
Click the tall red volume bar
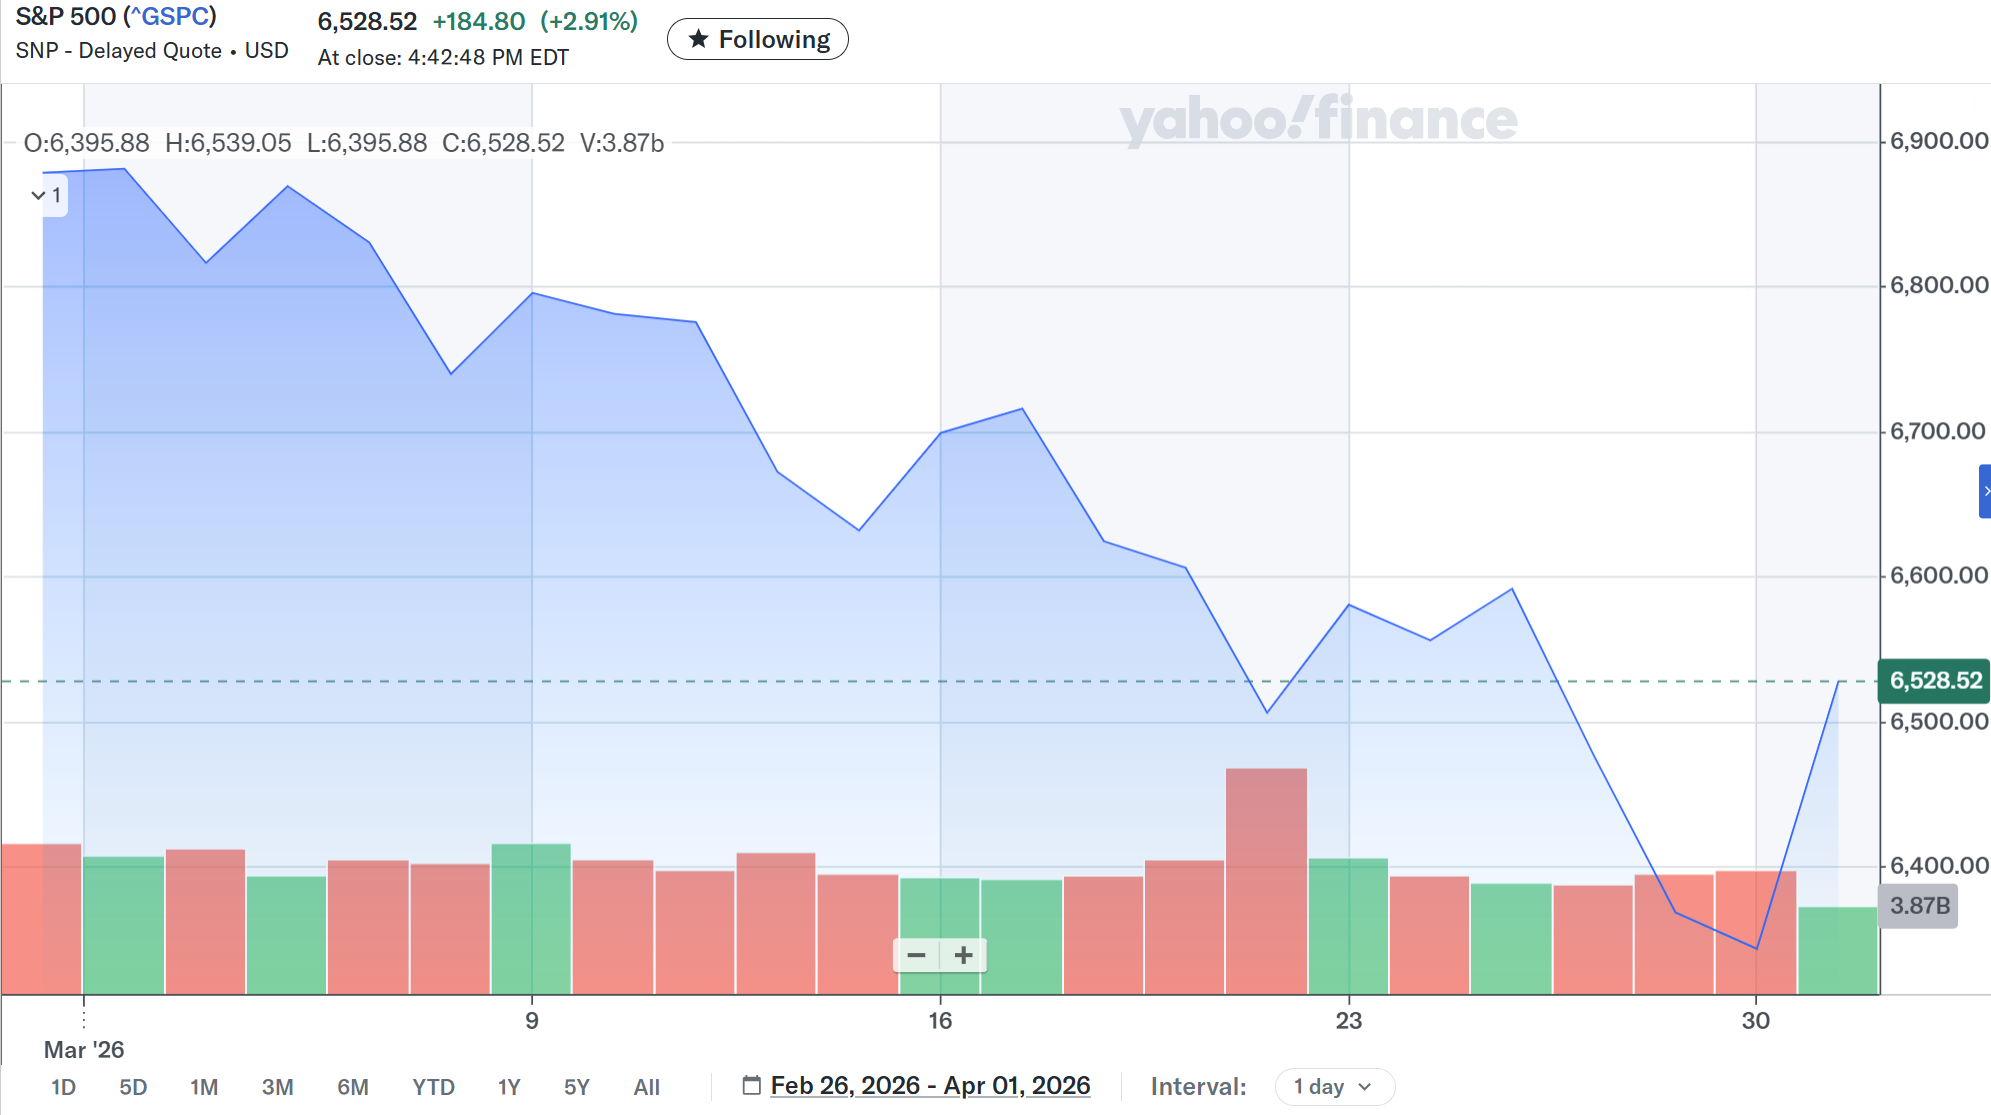[x=1266, y=880]
